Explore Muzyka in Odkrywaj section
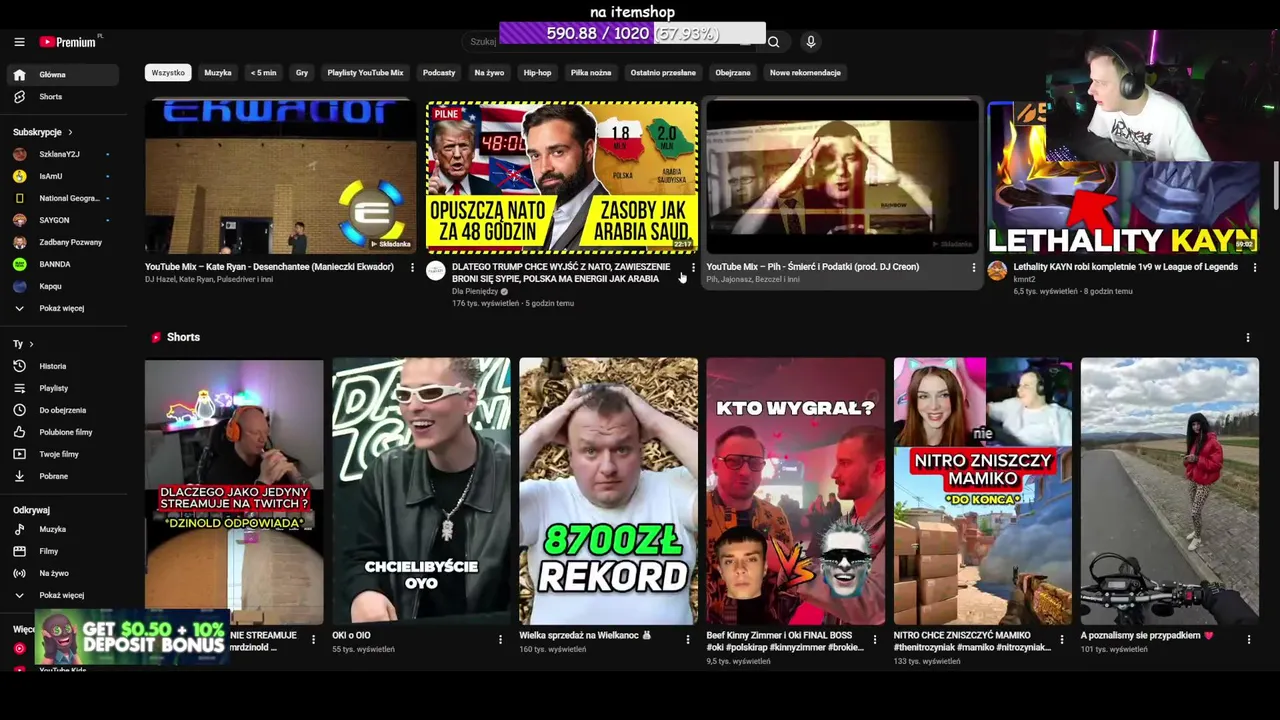The width and height of the screenshot is (1280, 720). coord(63,529)
